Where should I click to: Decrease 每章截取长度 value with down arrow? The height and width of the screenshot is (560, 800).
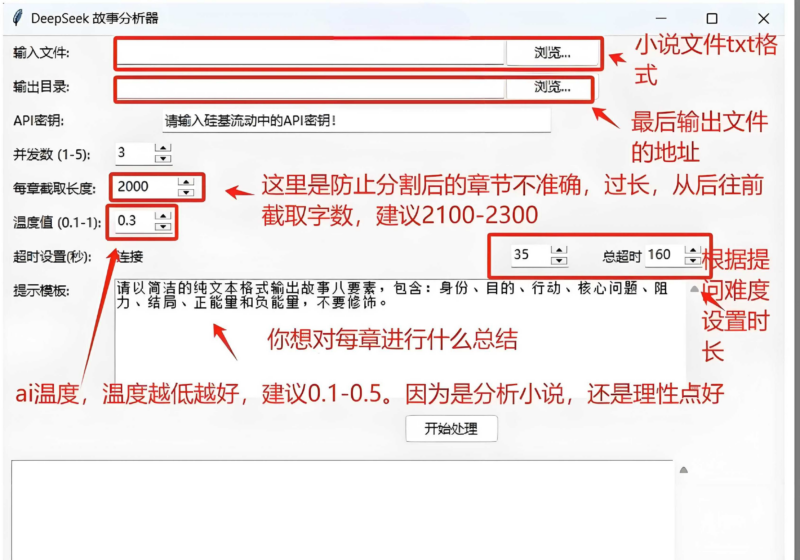[186, 192]
